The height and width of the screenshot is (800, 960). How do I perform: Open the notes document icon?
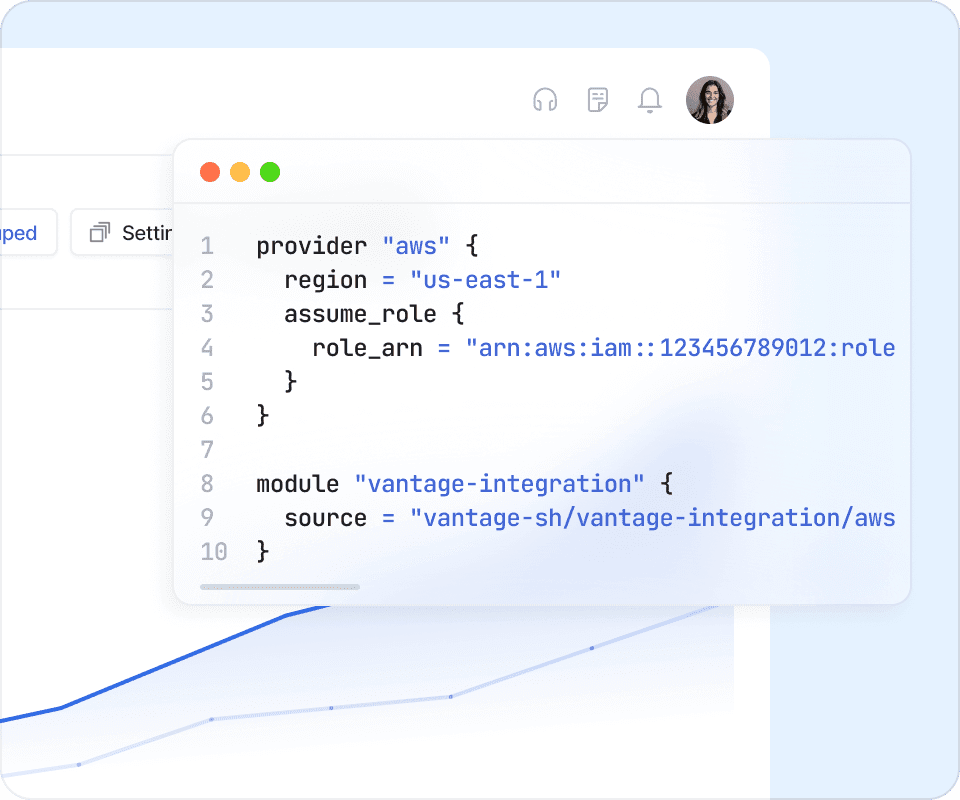point(598,100)
